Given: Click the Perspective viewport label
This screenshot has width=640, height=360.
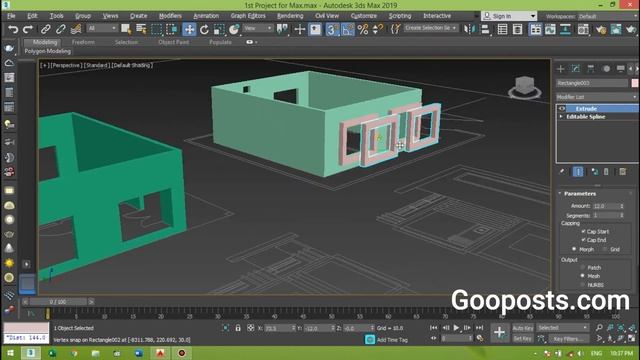Looking at the screenshot, I should coord(66,65).
